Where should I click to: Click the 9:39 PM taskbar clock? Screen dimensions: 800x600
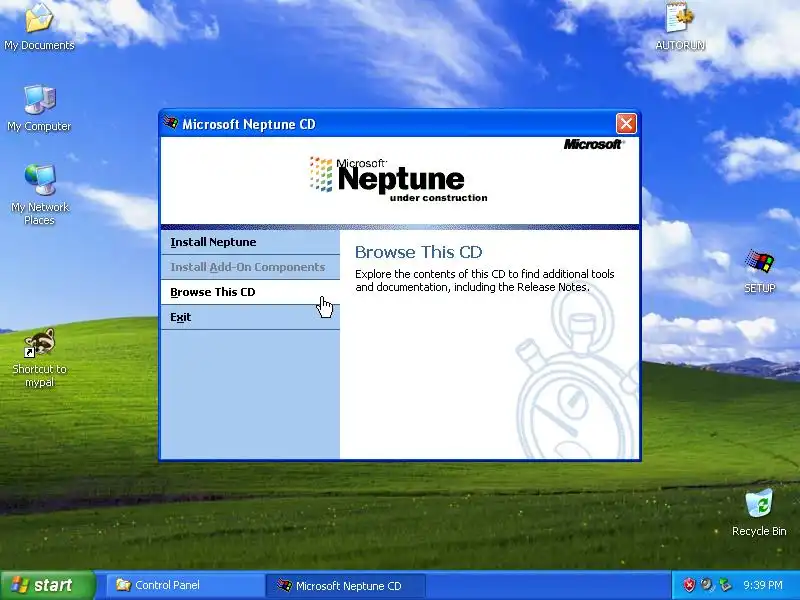763,585
